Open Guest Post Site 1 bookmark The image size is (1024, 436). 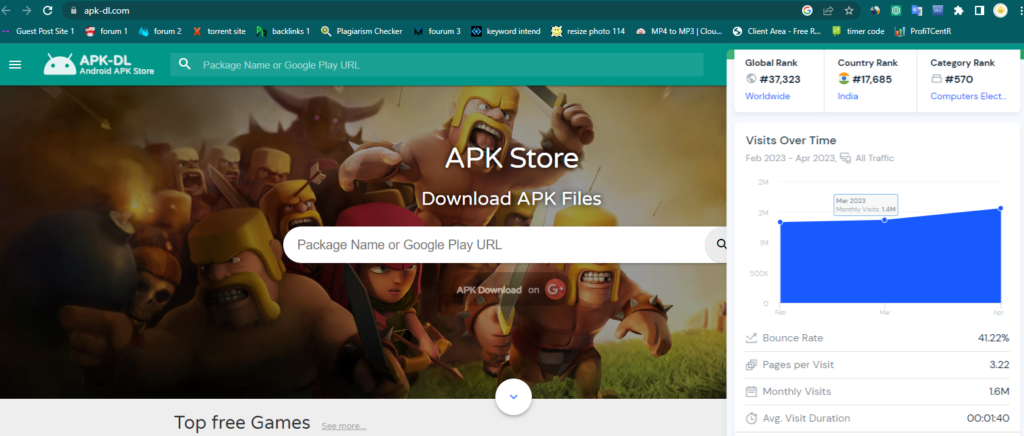pos(39,31)
